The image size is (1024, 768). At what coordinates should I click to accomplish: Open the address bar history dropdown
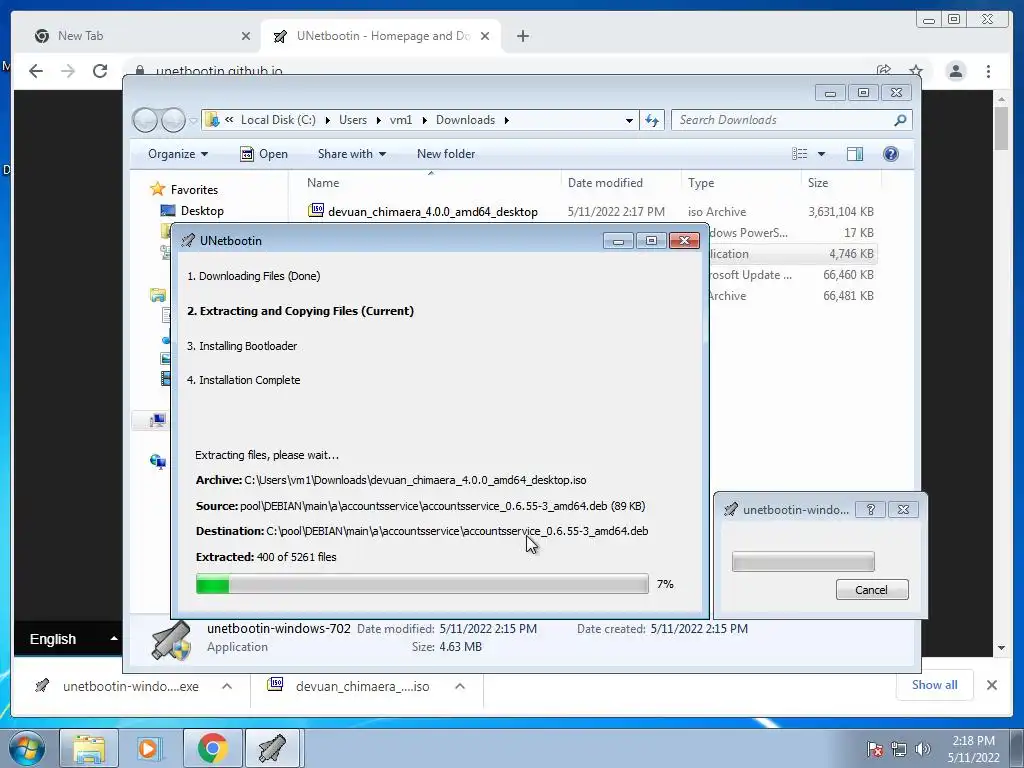(628, 120)
